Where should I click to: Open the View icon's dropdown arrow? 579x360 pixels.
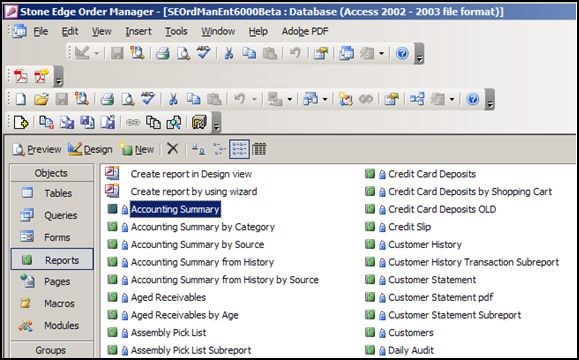[x=96, y=54]
